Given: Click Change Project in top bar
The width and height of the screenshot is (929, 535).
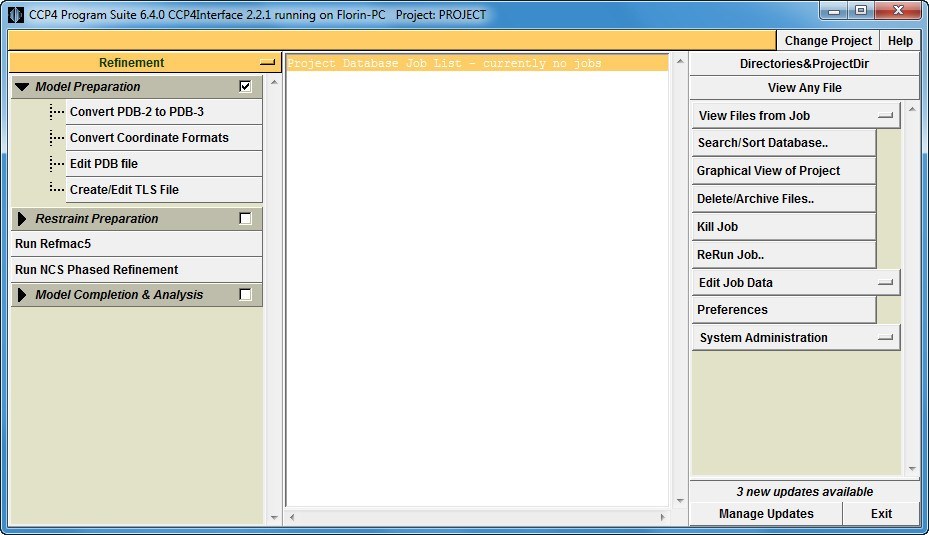Looking at the screenshot, I should [x=828, y=41].
